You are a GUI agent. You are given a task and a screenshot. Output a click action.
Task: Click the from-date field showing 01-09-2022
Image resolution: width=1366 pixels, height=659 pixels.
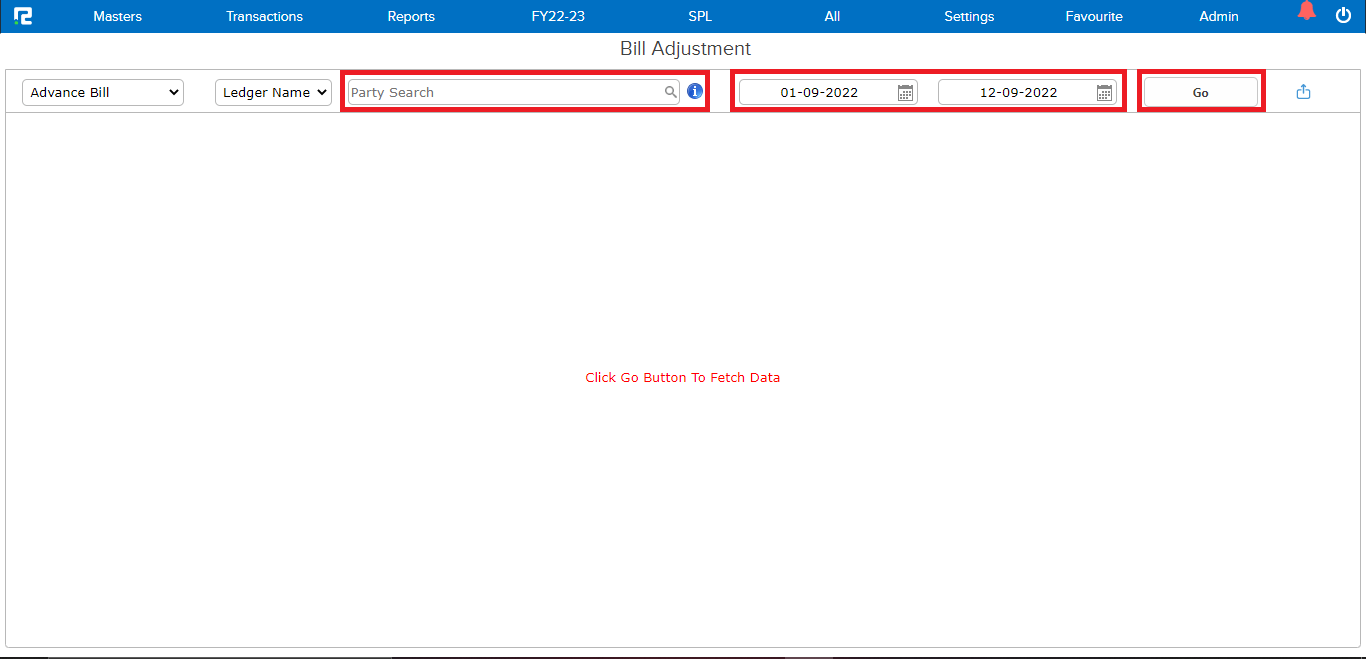[818, 92]
